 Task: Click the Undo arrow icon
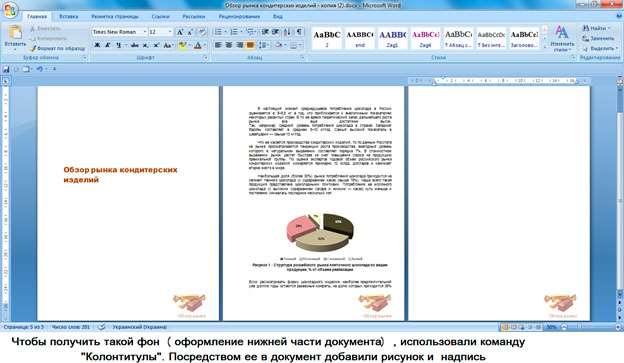tap(39, 69)
